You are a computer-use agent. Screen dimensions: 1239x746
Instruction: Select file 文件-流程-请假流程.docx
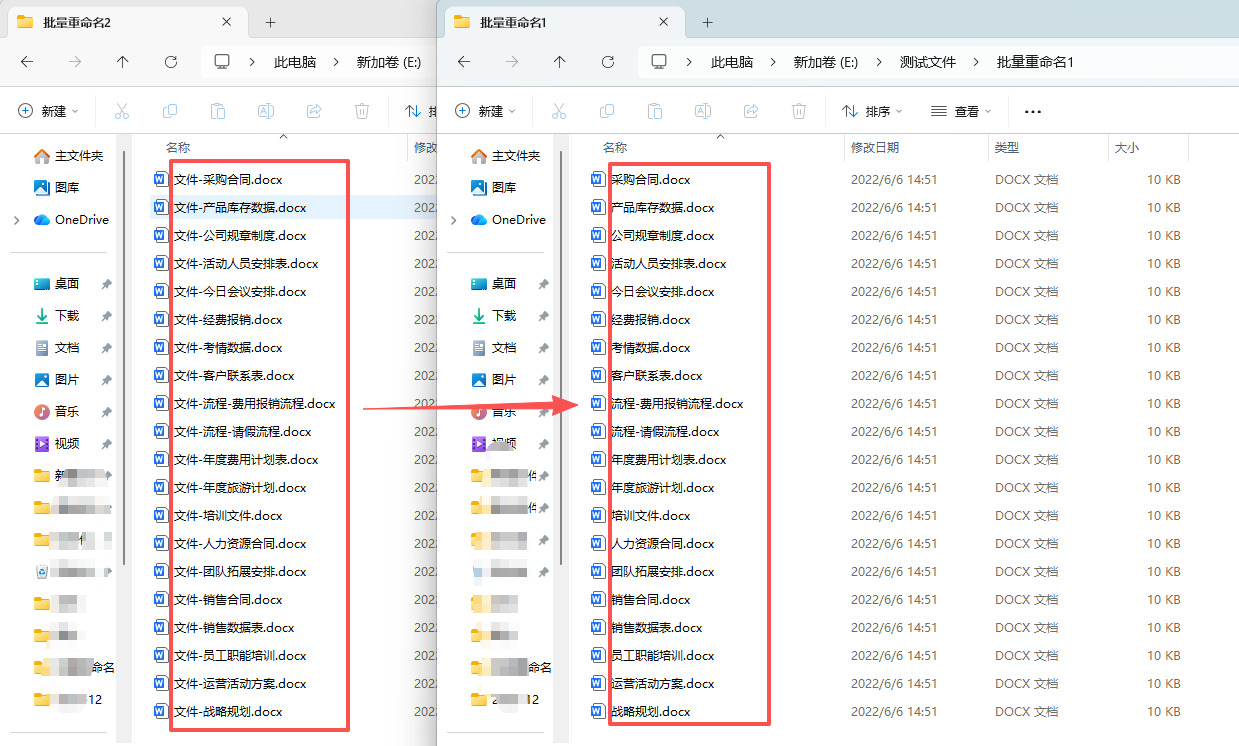(242, 432)
